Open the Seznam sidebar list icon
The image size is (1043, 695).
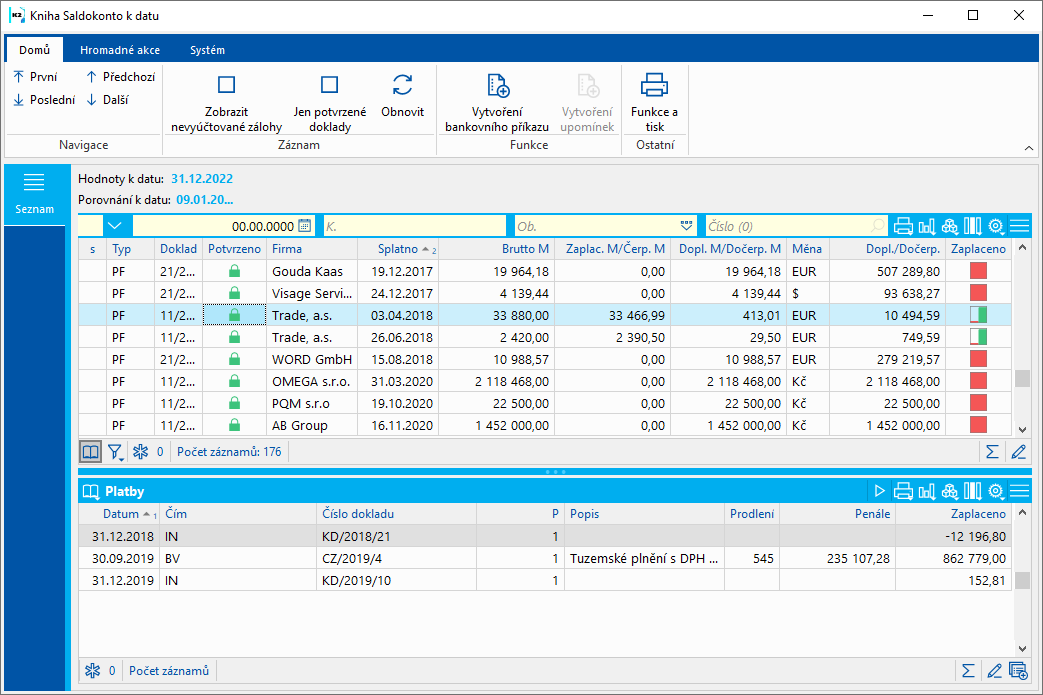click(x=35, y=181)
